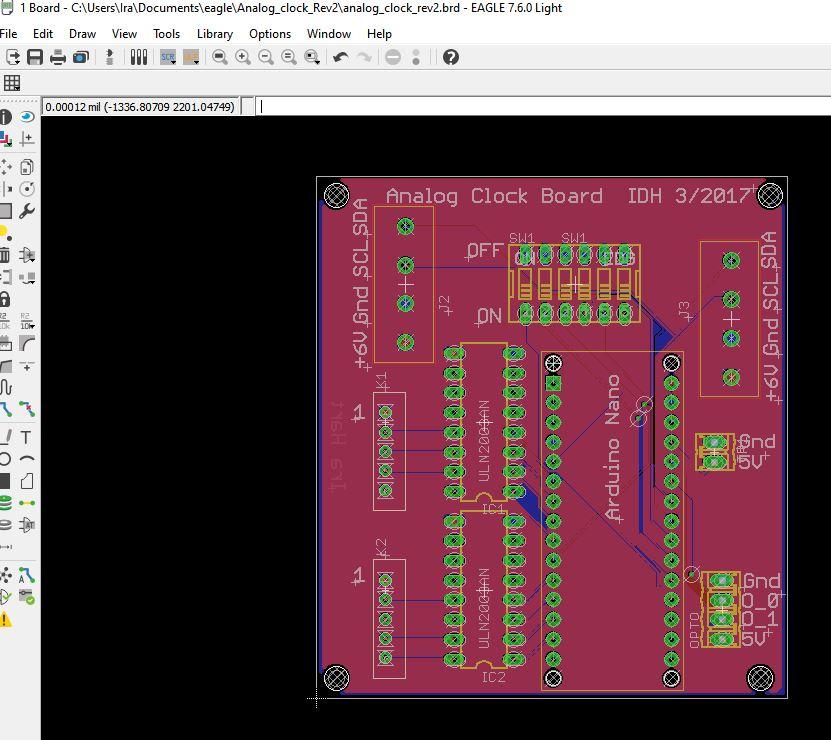Select the Show eye tool
The image size is (831, 740).
pyautogui.click(x=27, y=117)
